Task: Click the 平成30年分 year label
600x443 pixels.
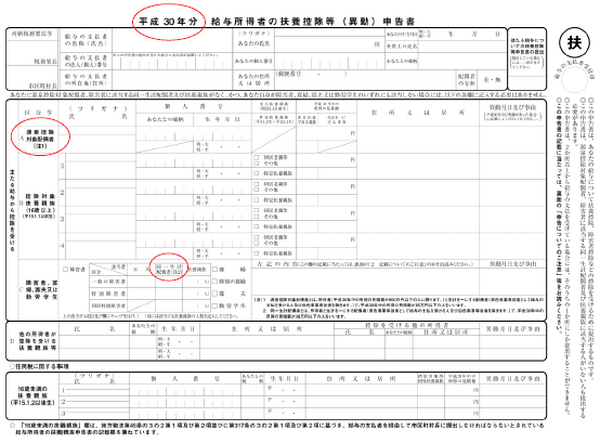Action: pos(168,21)
